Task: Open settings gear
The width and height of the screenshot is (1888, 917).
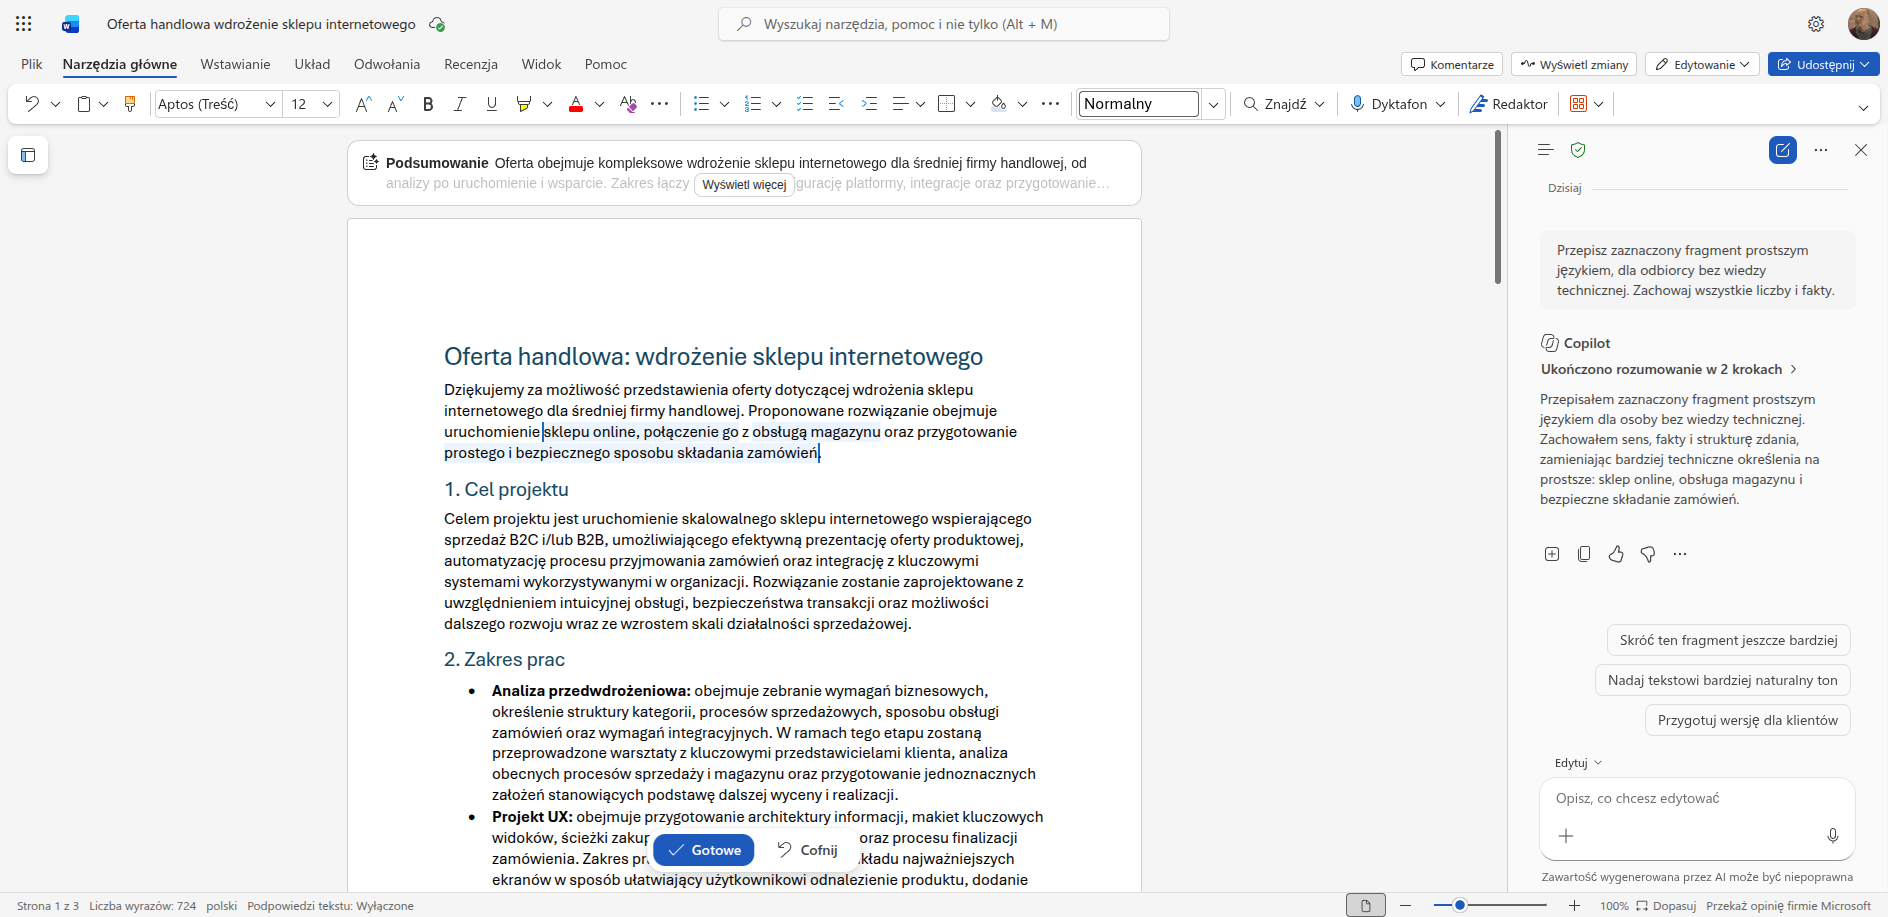Action: coord(1816,24)
